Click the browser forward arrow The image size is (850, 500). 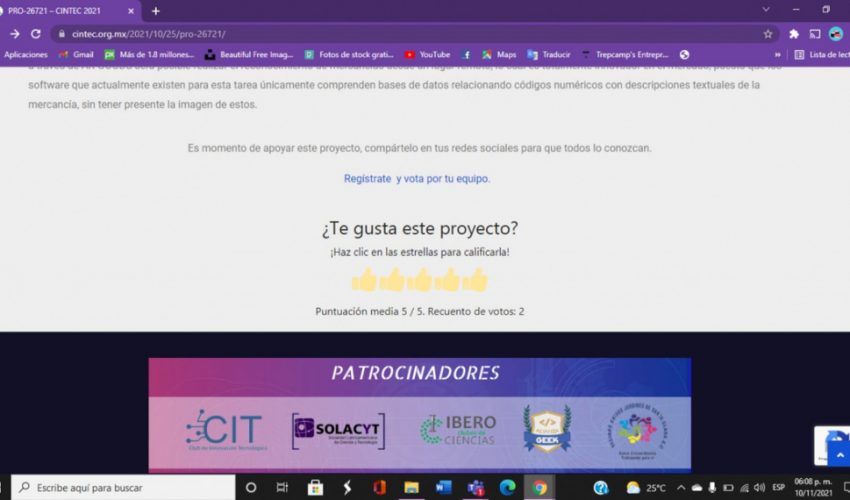pos(15,34)
